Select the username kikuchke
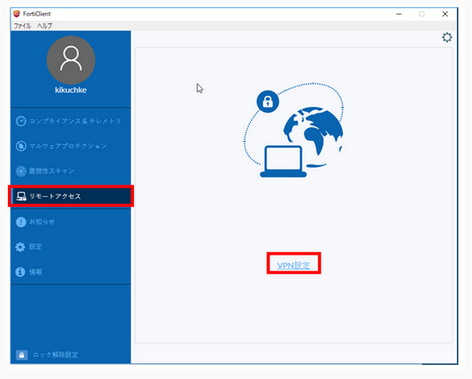 point(71,90)
